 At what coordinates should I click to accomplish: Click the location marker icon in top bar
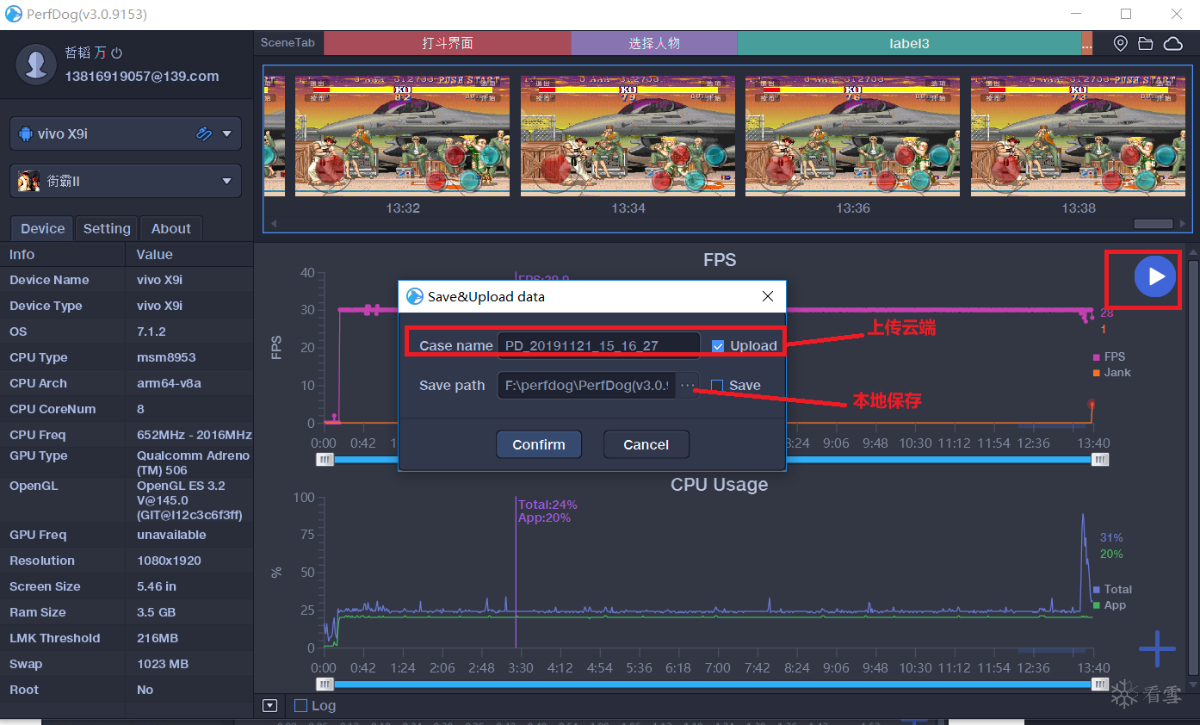[1120, 44]
